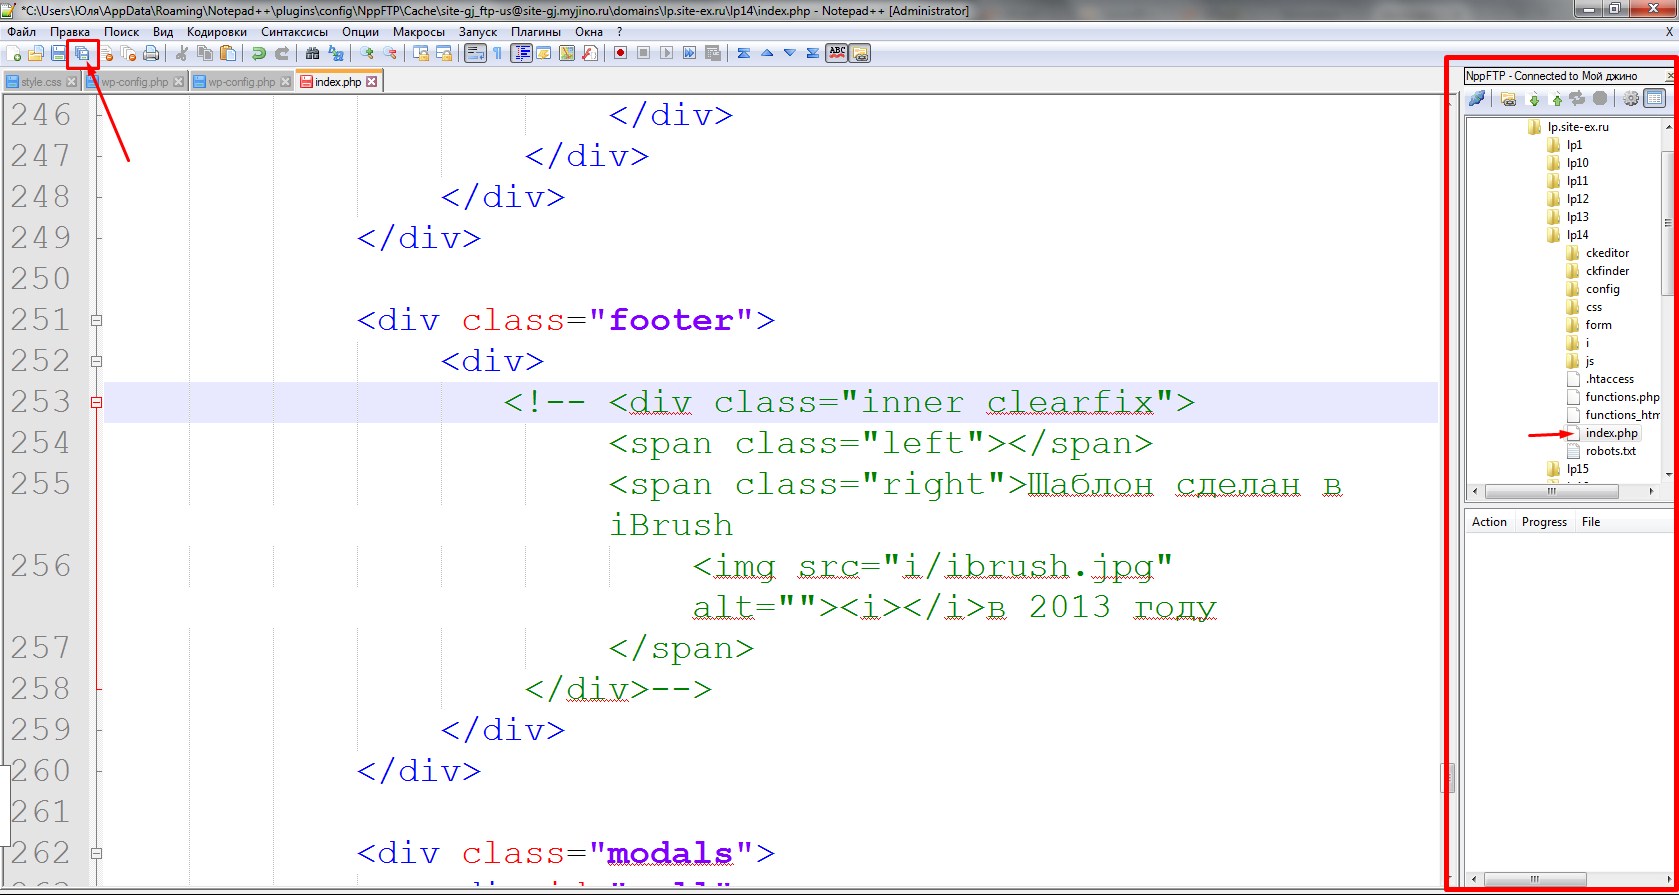
Task: Click the Open file toolbar icon
Action: pos(36,53)
